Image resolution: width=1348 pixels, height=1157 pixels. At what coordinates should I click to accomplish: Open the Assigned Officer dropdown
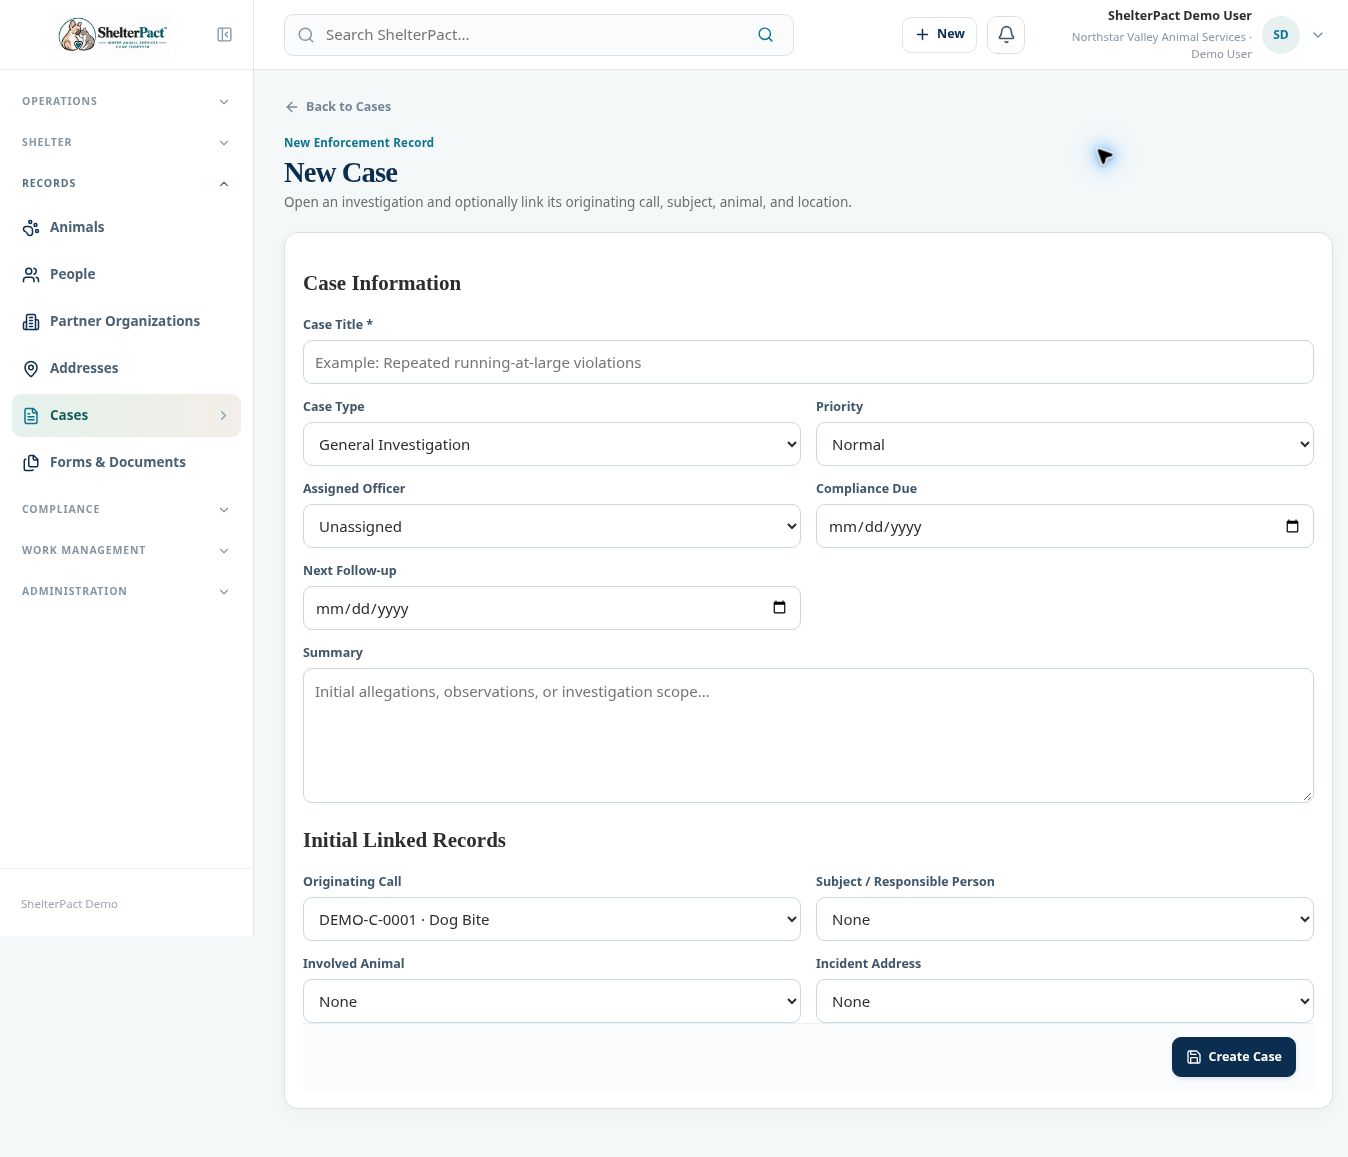pos(552,526)
